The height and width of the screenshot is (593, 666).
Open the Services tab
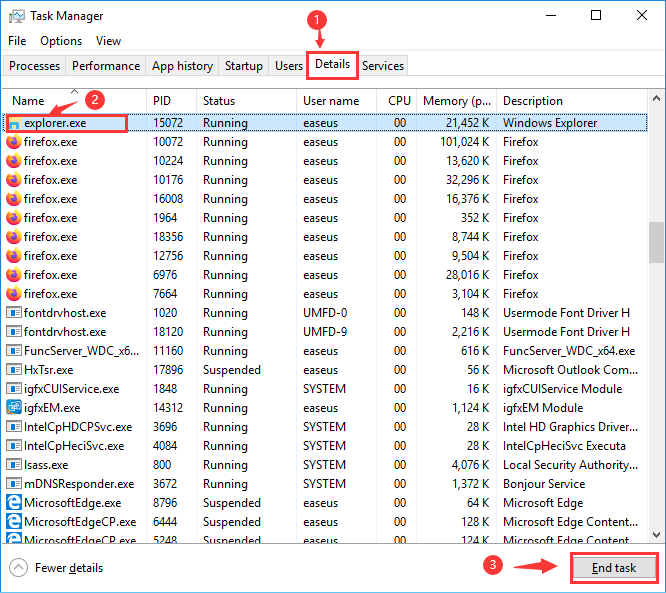pyautogui.click(x=383, y=66)
